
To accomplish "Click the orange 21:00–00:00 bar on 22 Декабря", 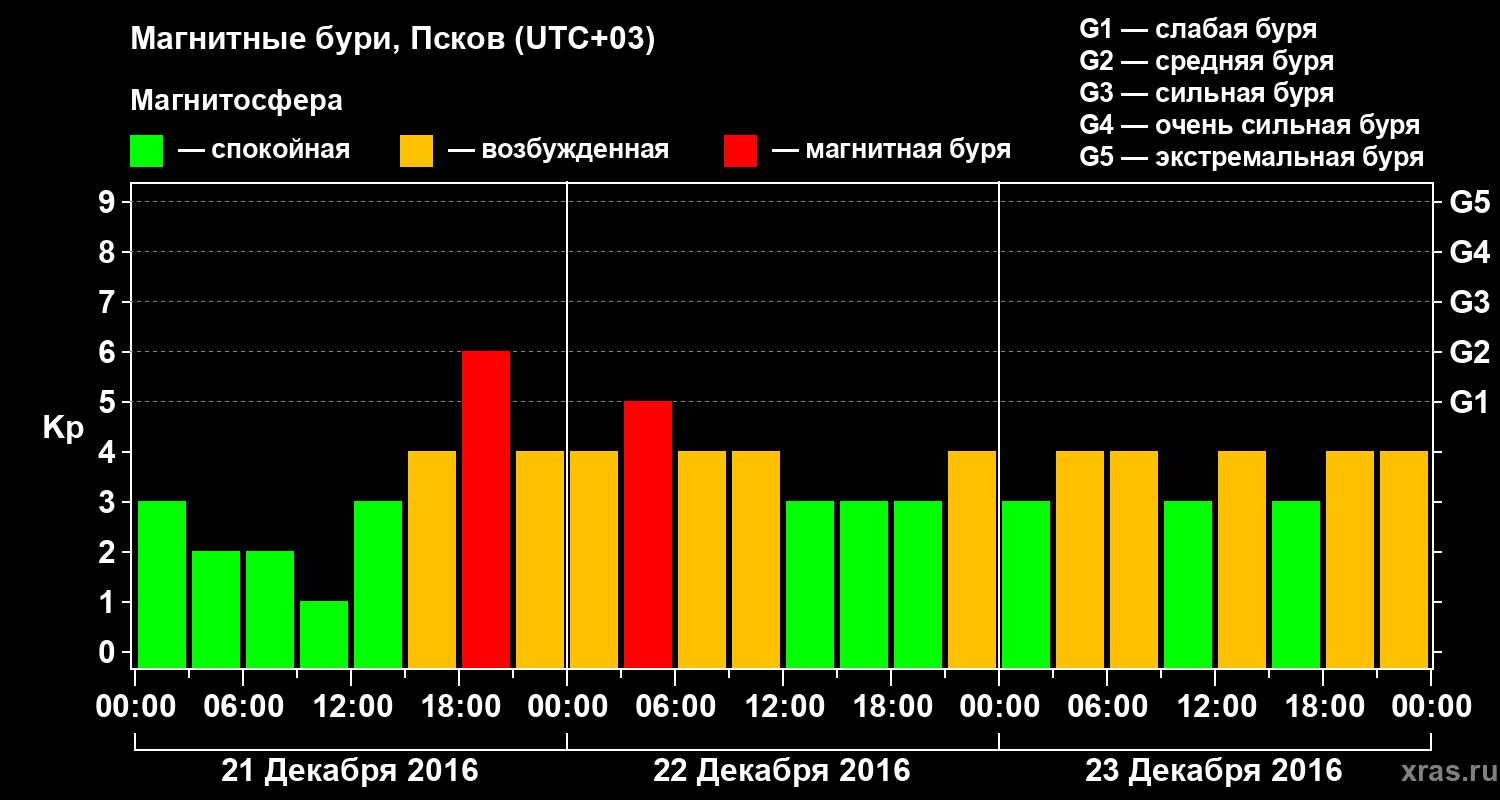I will point(972,560).
